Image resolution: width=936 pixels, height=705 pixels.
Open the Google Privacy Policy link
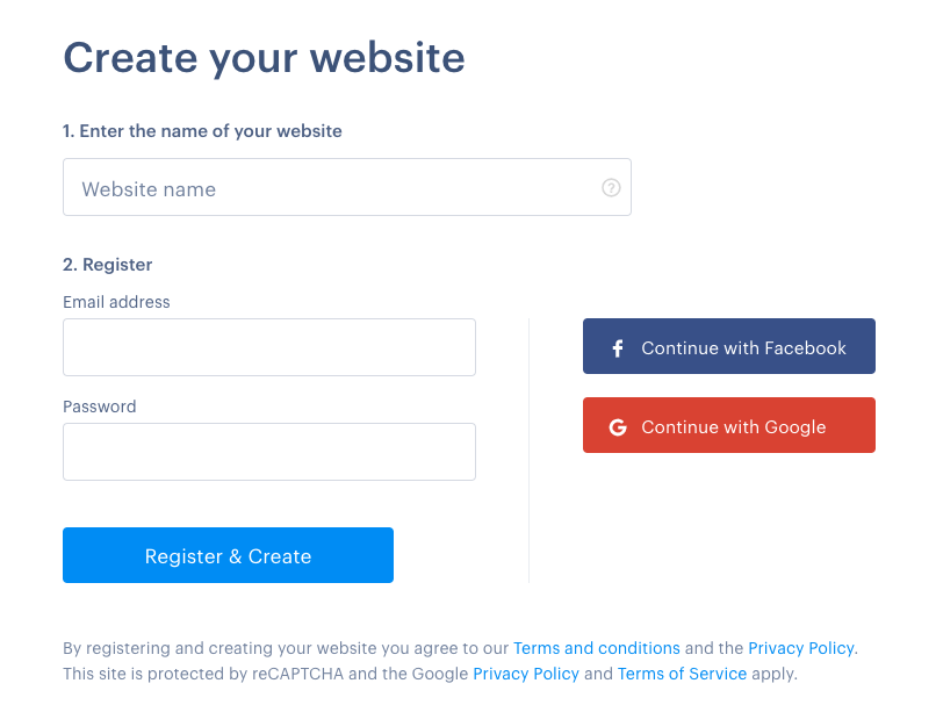click(x=526, y=673)
